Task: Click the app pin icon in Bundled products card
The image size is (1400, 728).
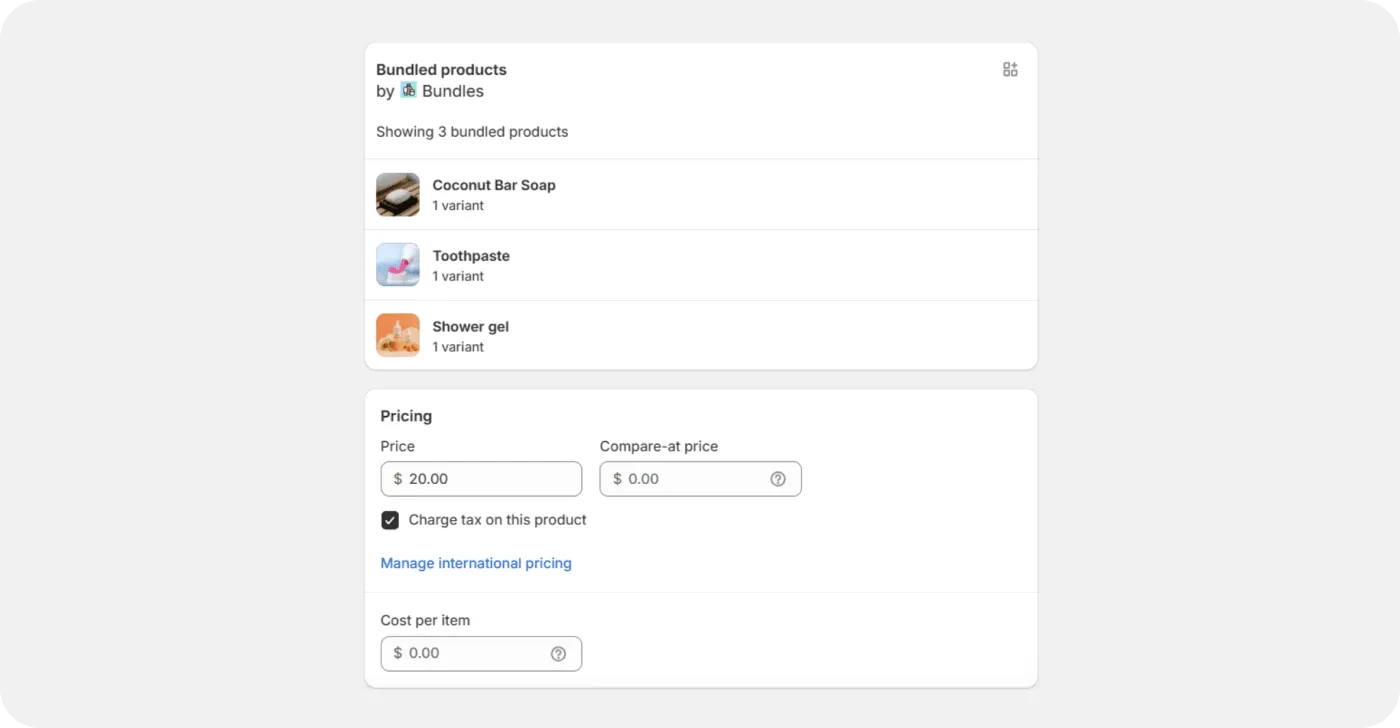Action: [x=1010, y=69]
